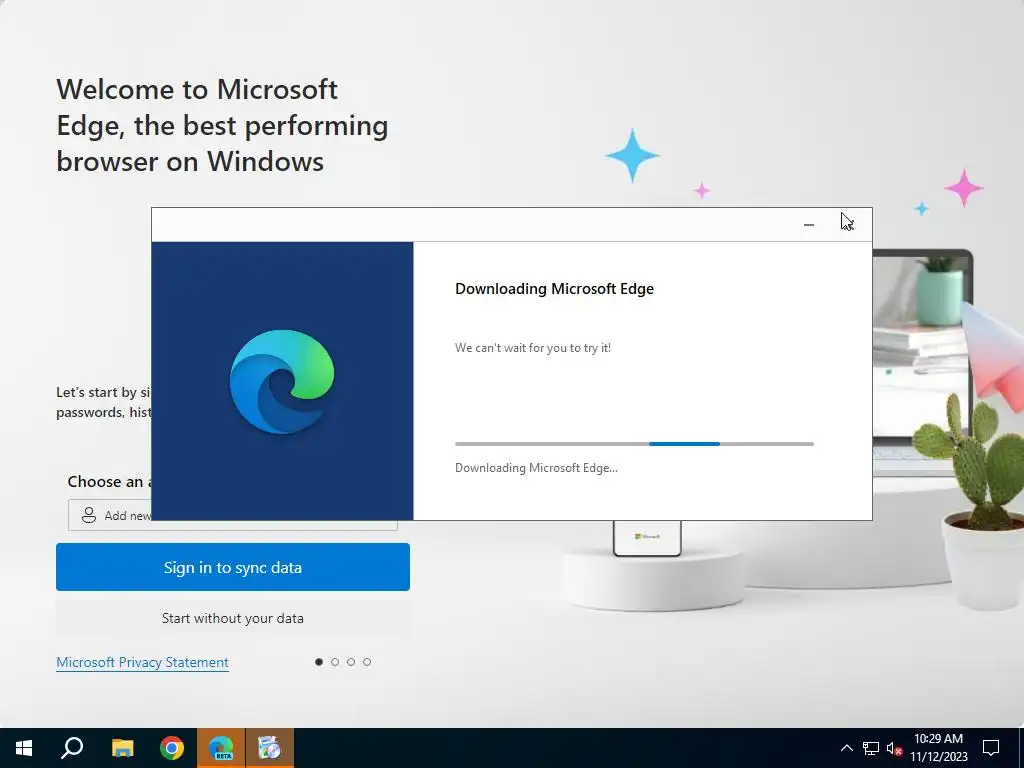This screenshot has width=1024, height=768.
Task: Open the clock showing 10:29 AM
Action: (x=938, y=748)
